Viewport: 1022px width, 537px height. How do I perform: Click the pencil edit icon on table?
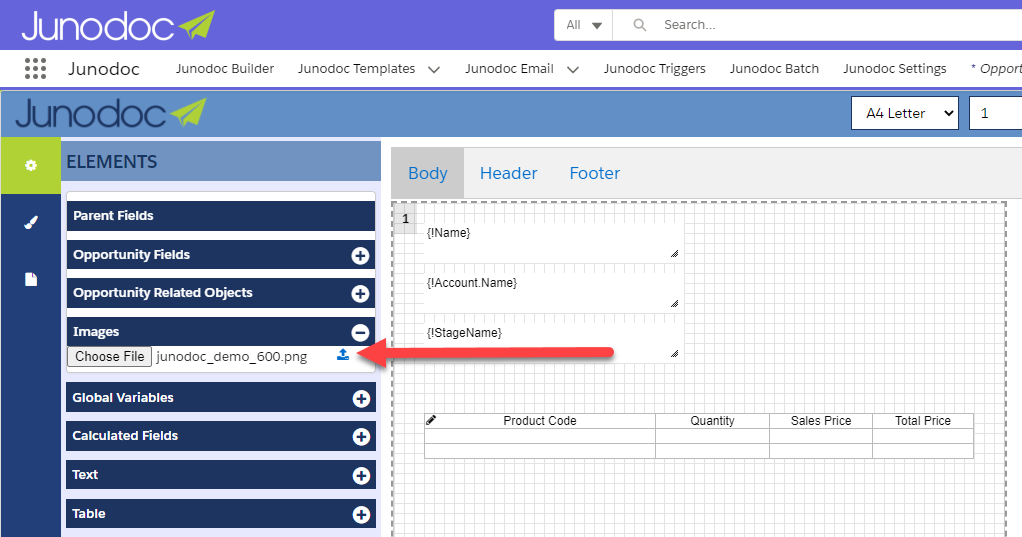[431, 420]
